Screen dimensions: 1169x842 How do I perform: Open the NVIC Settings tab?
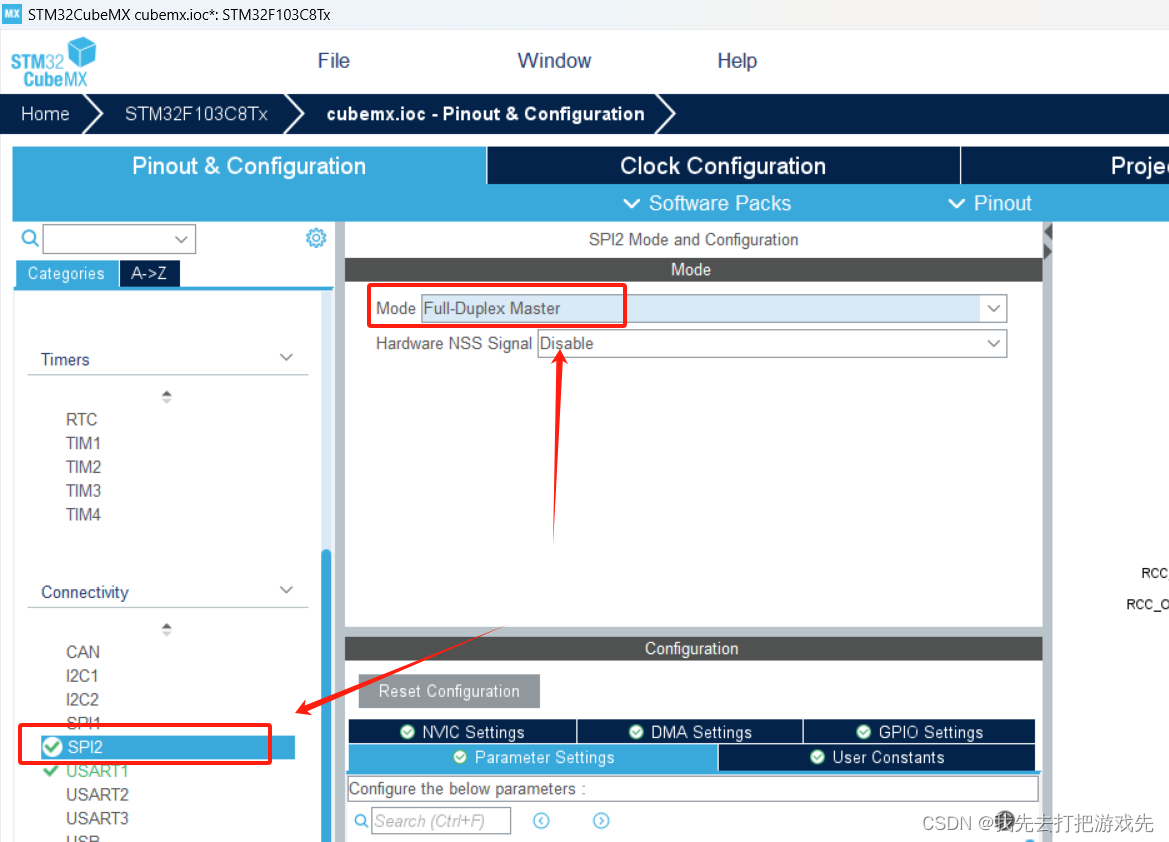coord(462,732)
